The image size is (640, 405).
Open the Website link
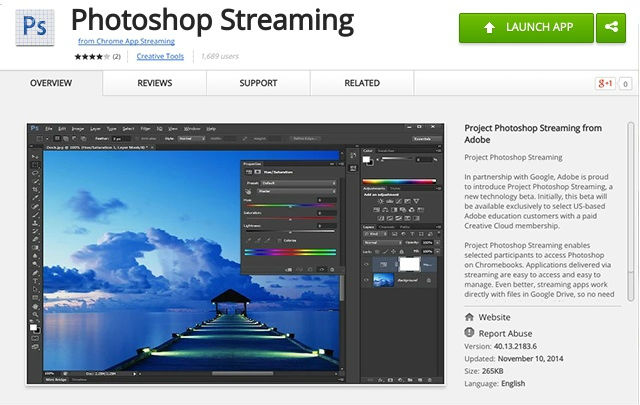(x=494, y=317)
